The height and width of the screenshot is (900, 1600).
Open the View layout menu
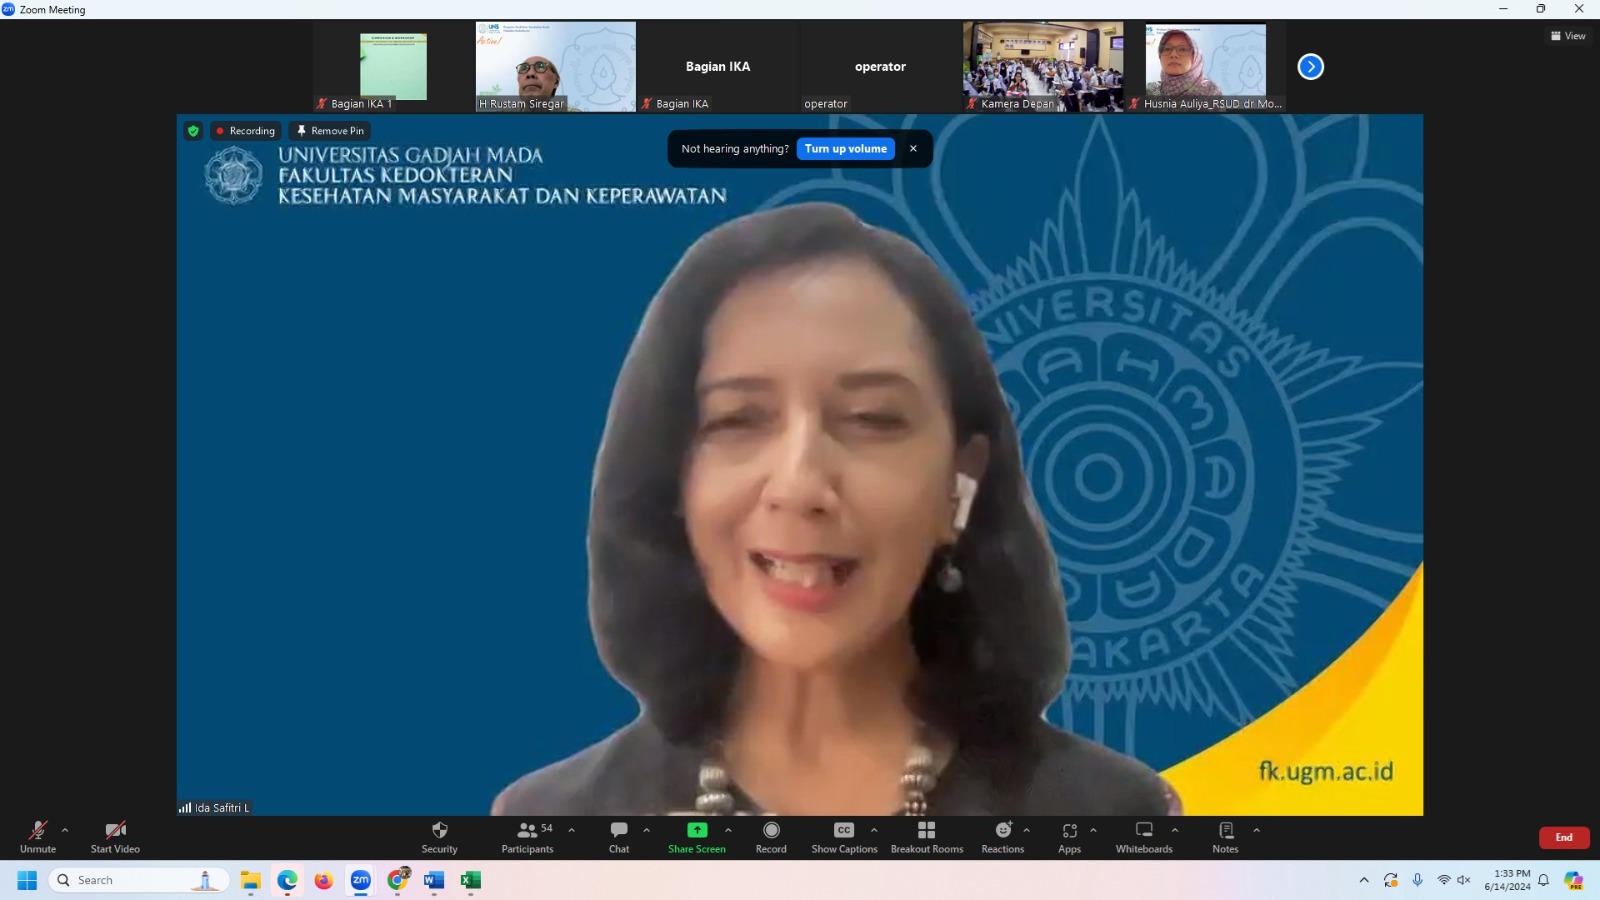click(x=1568, y=36)
